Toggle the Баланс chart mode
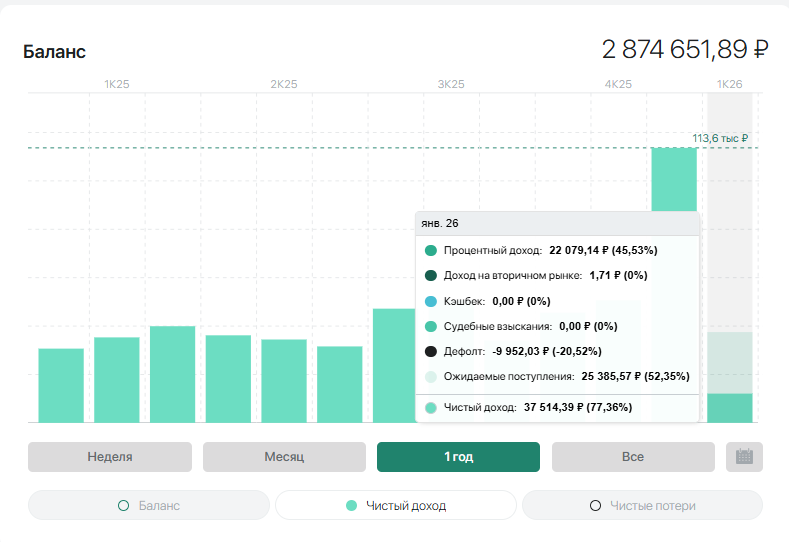The image size is (789, 542). pos(149,505)
